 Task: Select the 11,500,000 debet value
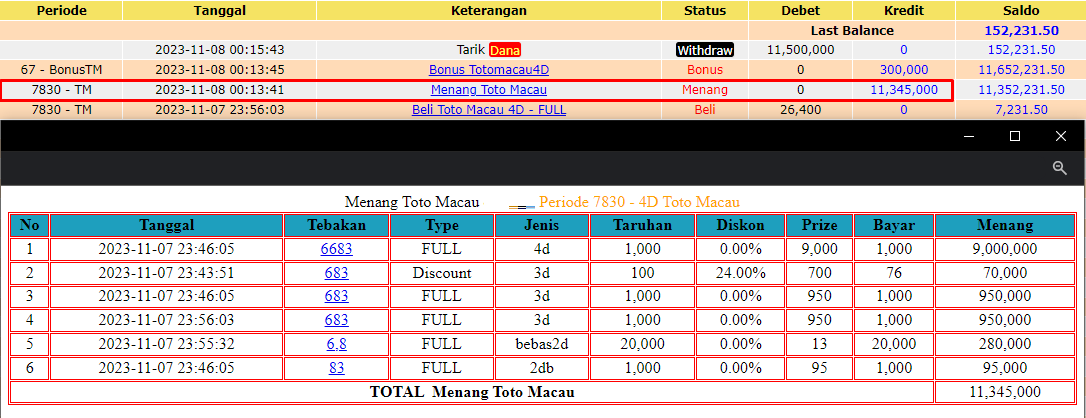[801, 51]
